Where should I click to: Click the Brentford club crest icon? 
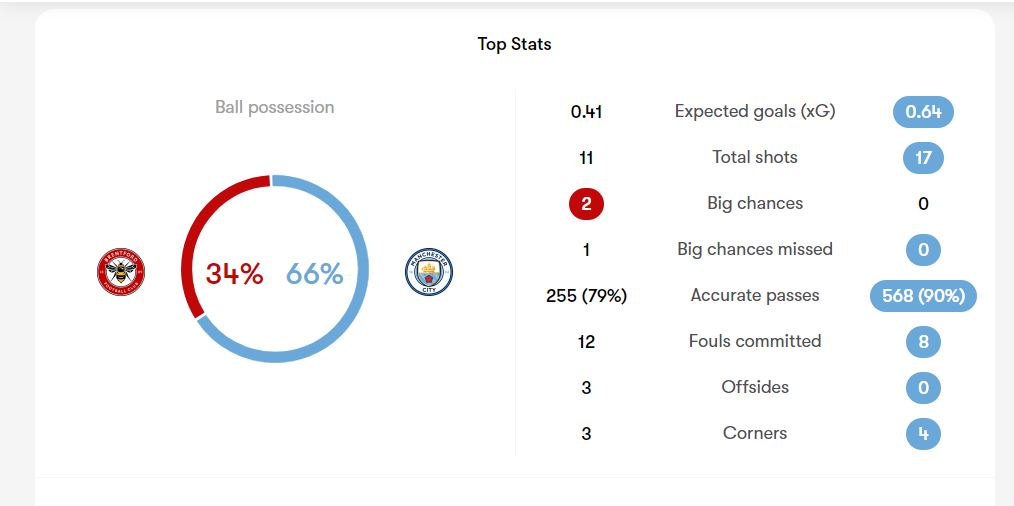pos(121,272)
